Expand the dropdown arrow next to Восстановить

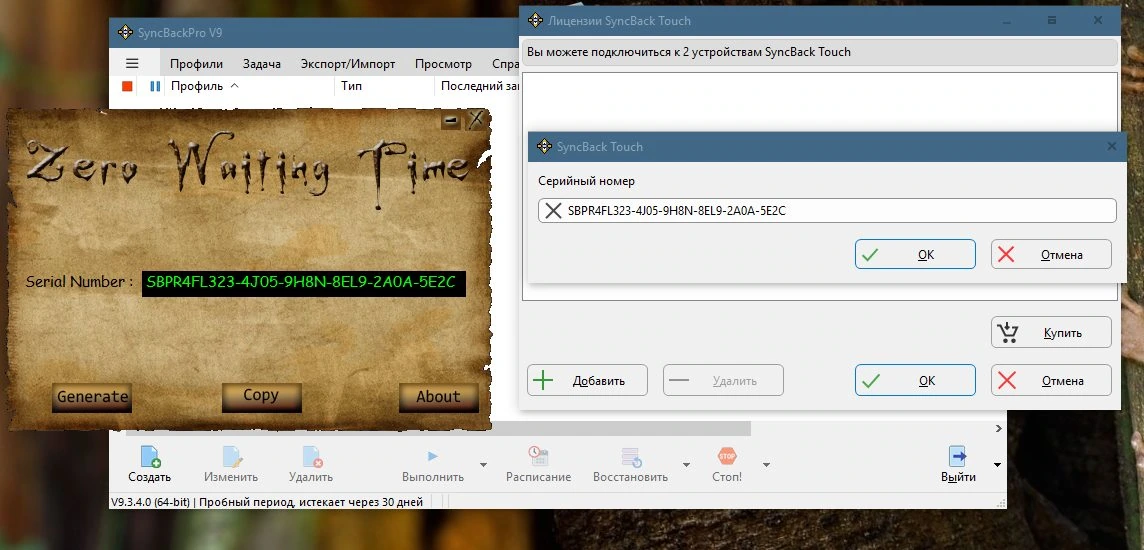point(686,465)
